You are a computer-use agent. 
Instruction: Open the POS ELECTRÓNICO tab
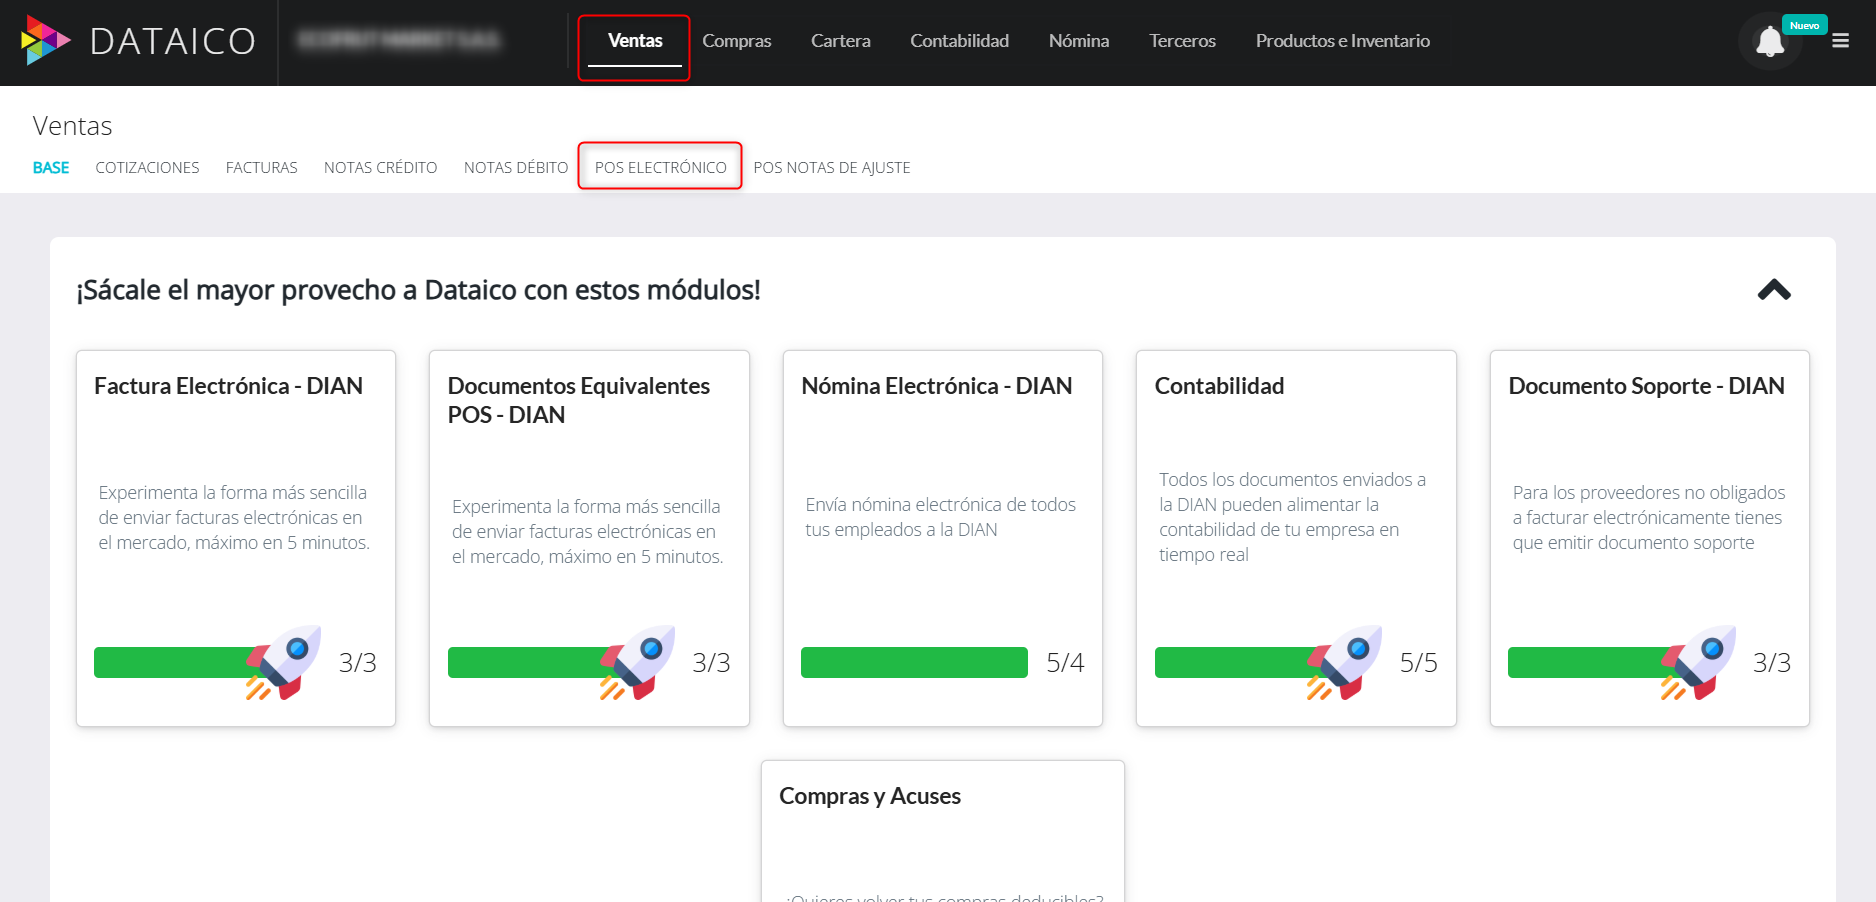point(661,168)
